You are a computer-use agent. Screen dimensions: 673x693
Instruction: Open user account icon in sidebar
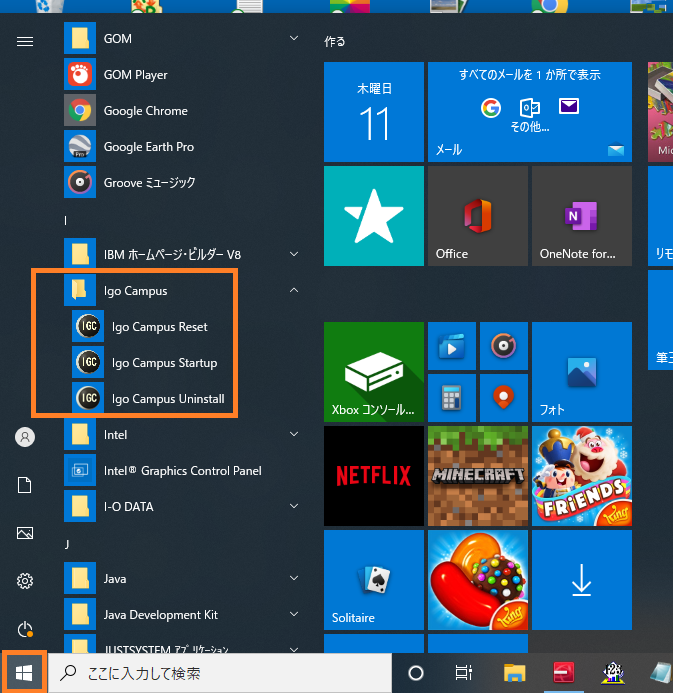point(25,437)
